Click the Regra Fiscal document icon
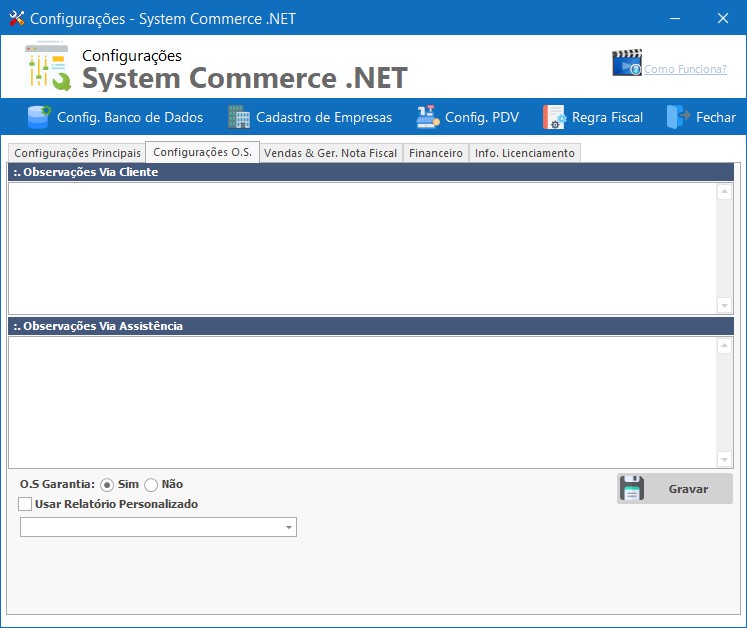Image resolution: width=747 pixels, height=628 pixels. pyautogui.click(x=554, y=117)
